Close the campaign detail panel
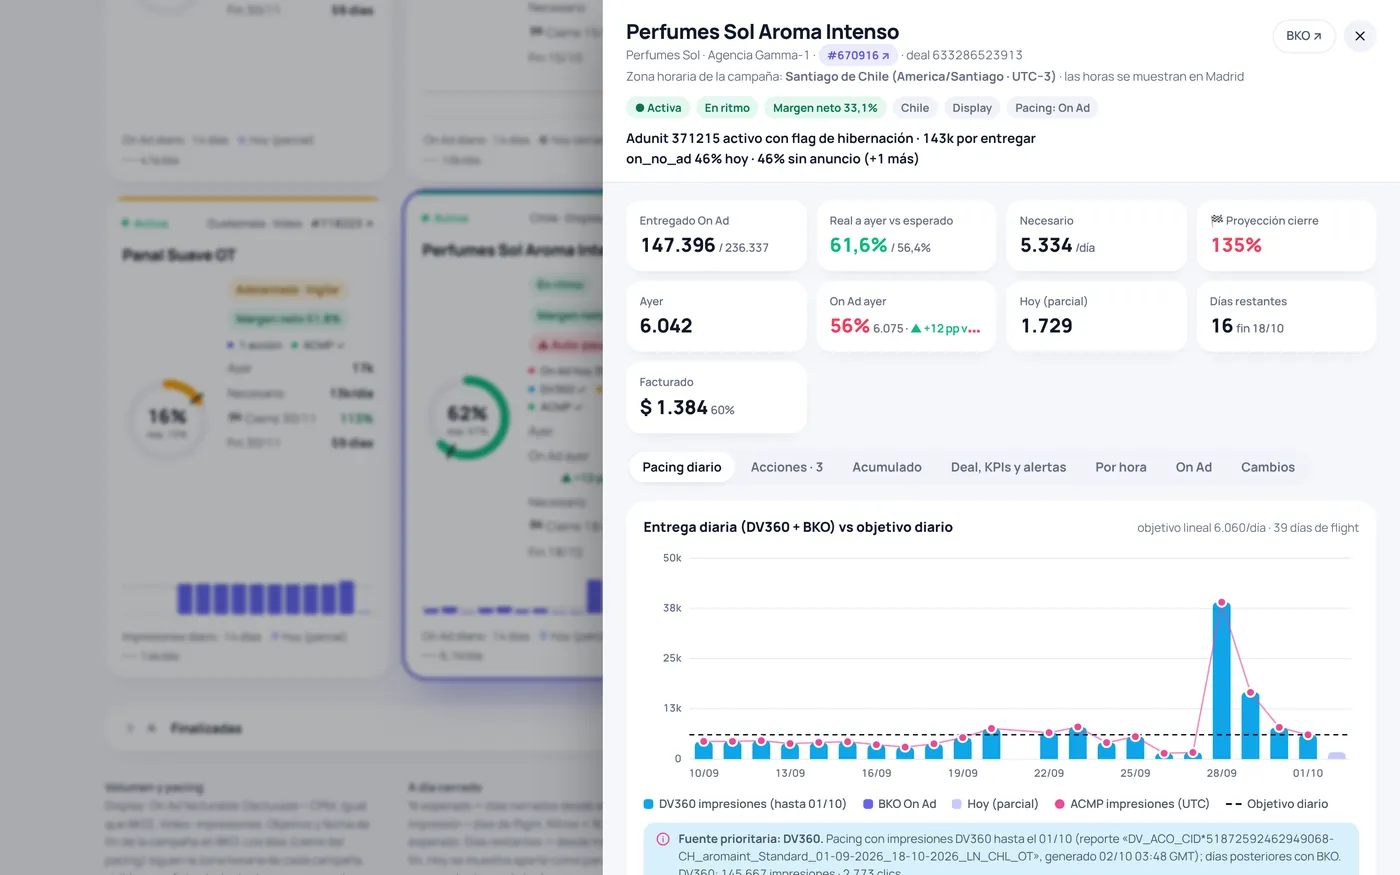 click(x=1360, y=36)
